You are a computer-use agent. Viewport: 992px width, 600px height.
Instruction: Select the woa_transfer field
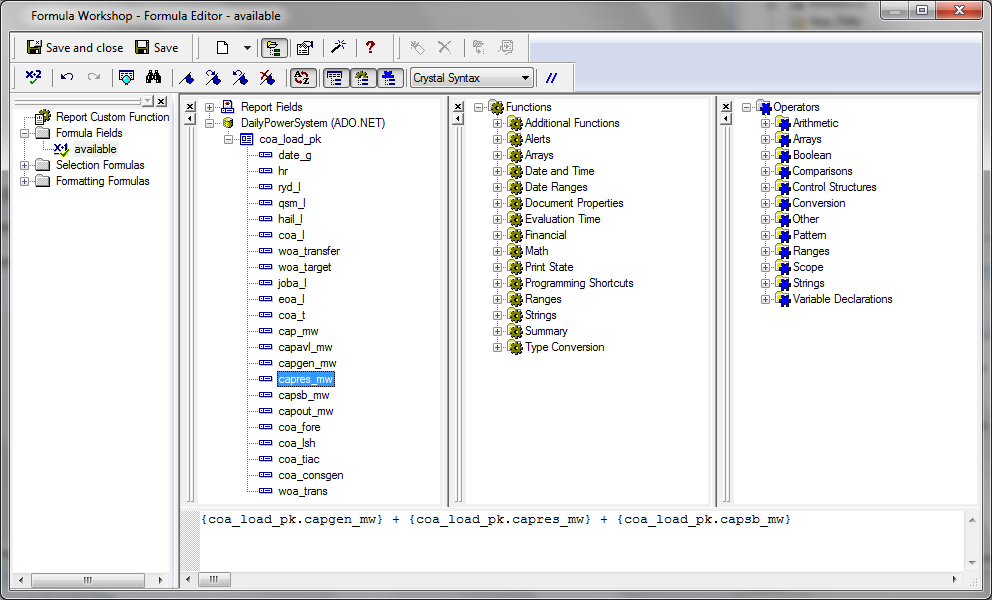[x=309, y=251]
